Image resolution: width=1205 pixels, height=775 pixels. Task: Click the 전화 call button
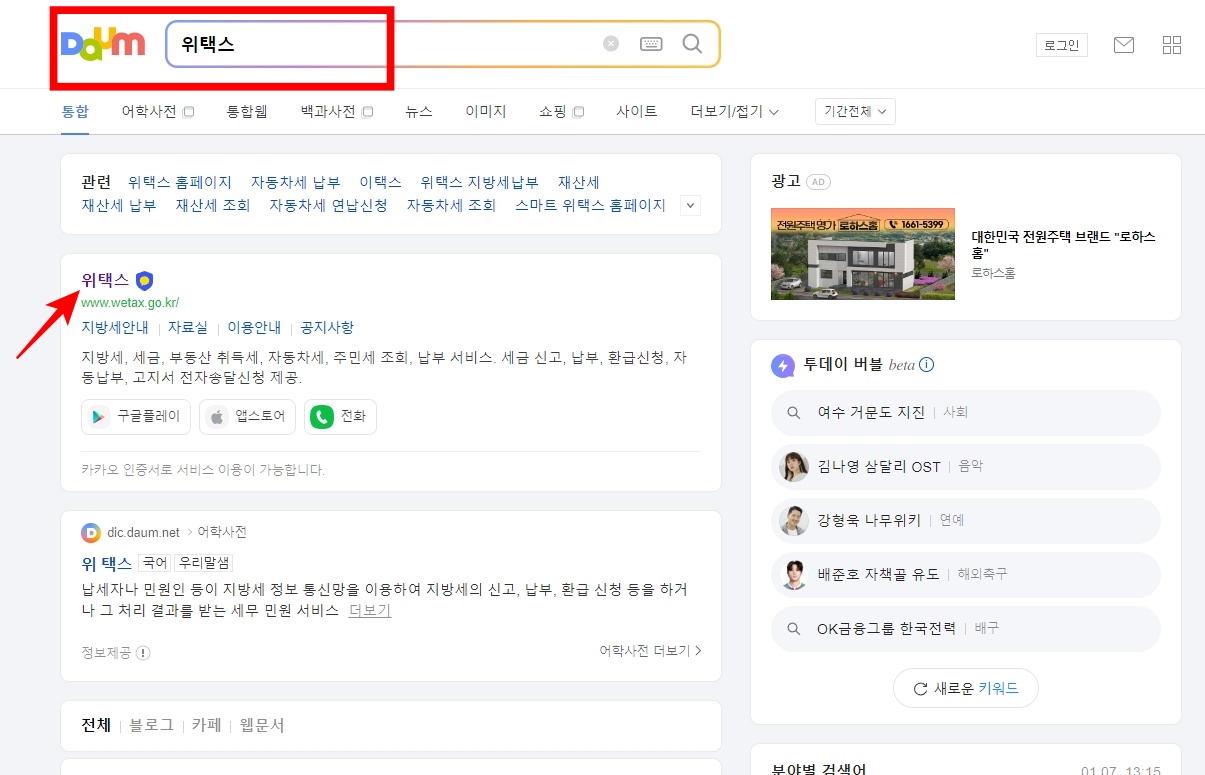tap(341, 417)
